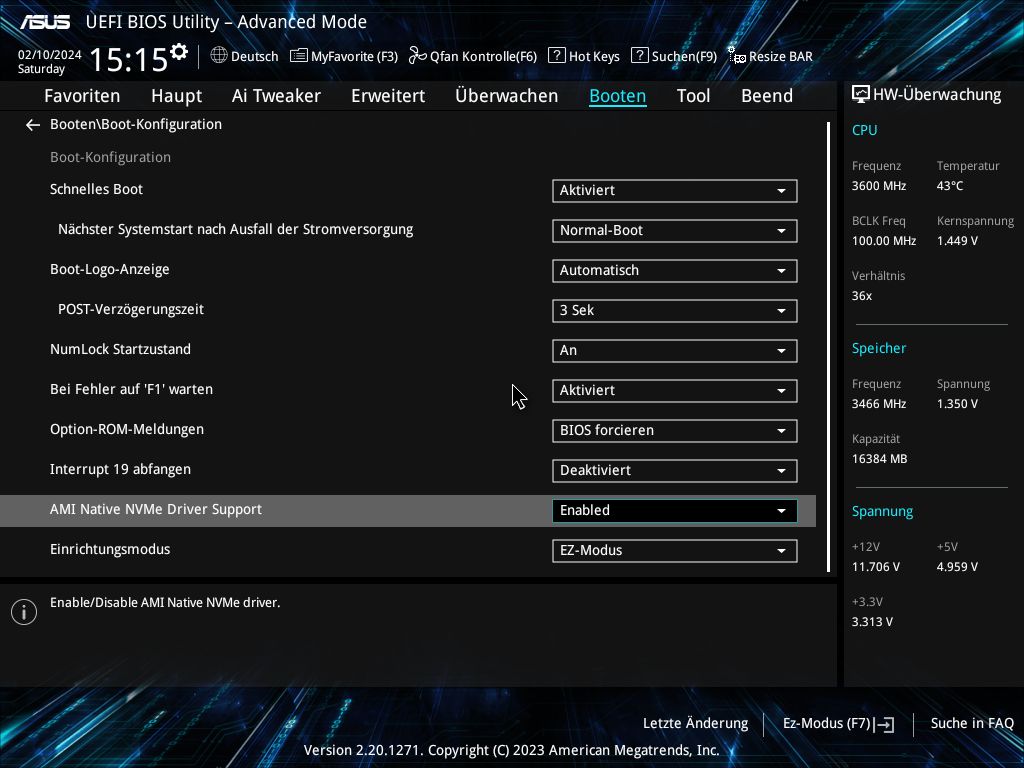
Task: Click the Option-ROM-Meldungen label
Action: (x=127, y=430)
